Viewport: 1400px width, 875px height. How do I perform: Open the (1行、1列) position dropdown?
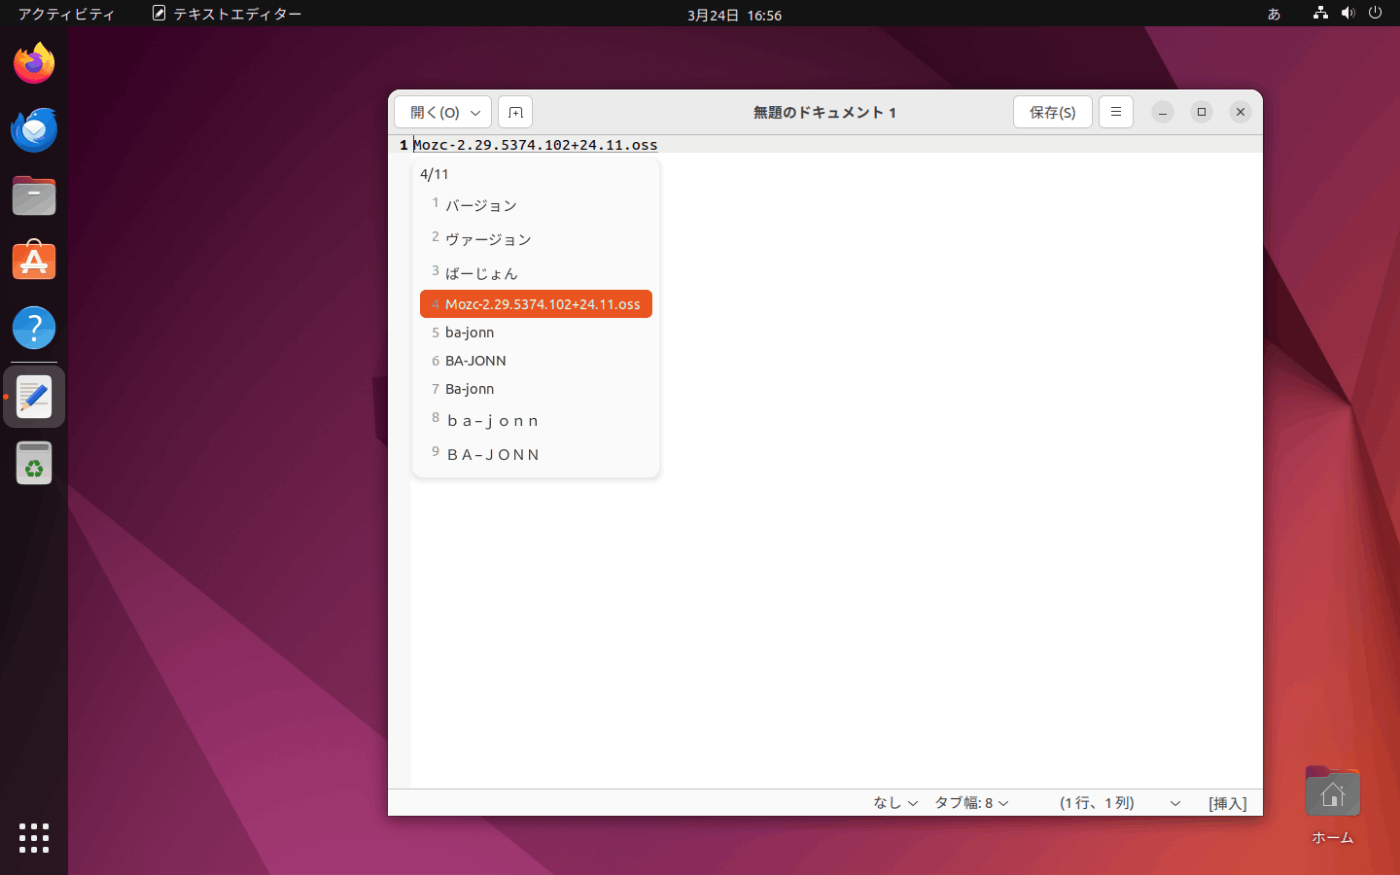point(1120,803)
